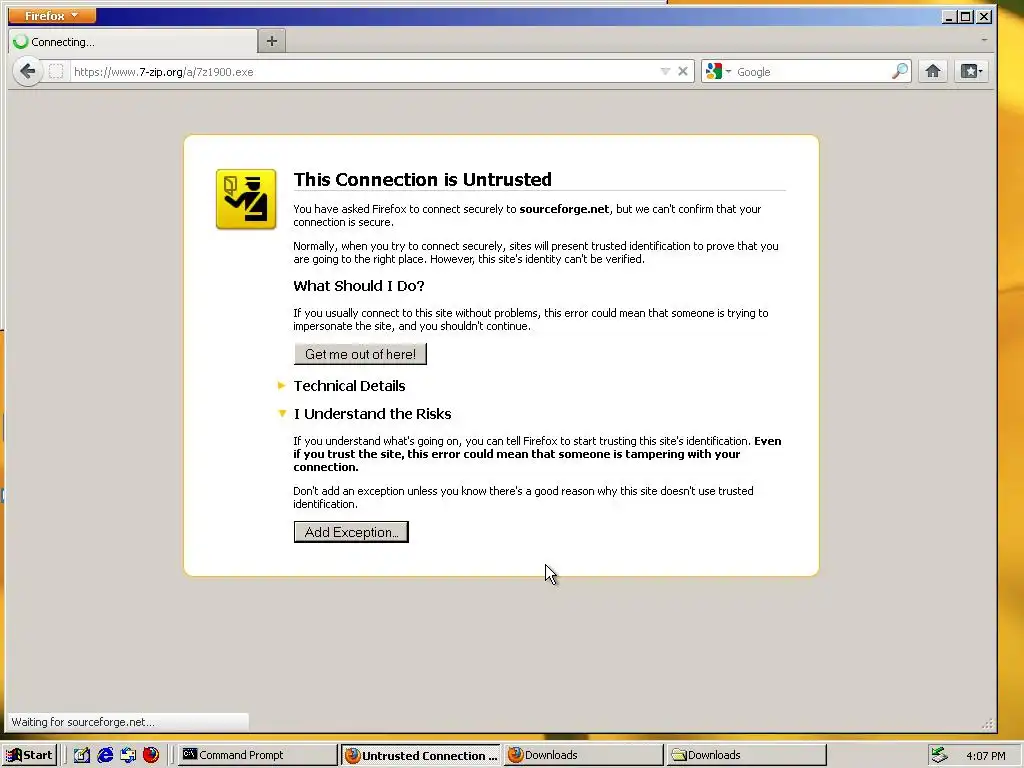This screenshot has width=1024, height=768.
Task: Stop loading with the X button
Action: click(x=682, y=71)
